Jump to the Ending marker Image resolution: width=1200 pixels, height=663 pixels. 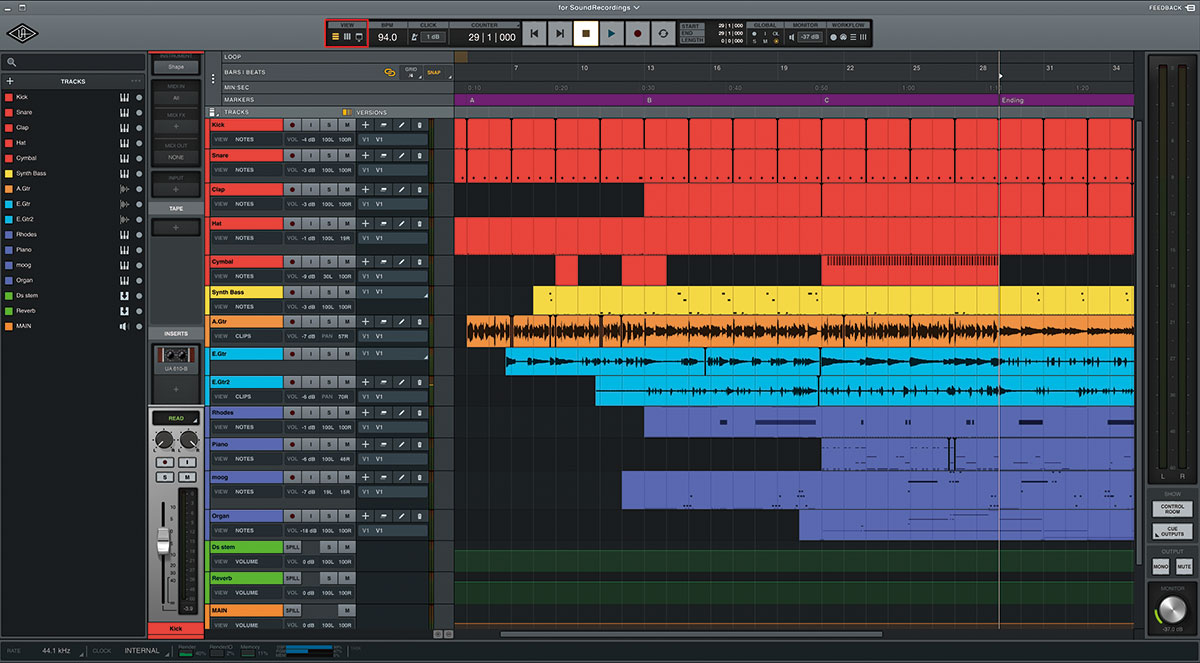(x=1013, y=100)
